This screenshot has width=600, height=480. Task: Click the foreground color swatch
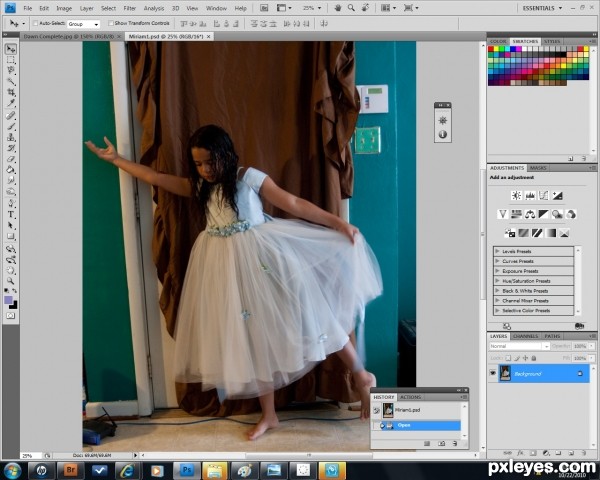click(x=8, y=300)
